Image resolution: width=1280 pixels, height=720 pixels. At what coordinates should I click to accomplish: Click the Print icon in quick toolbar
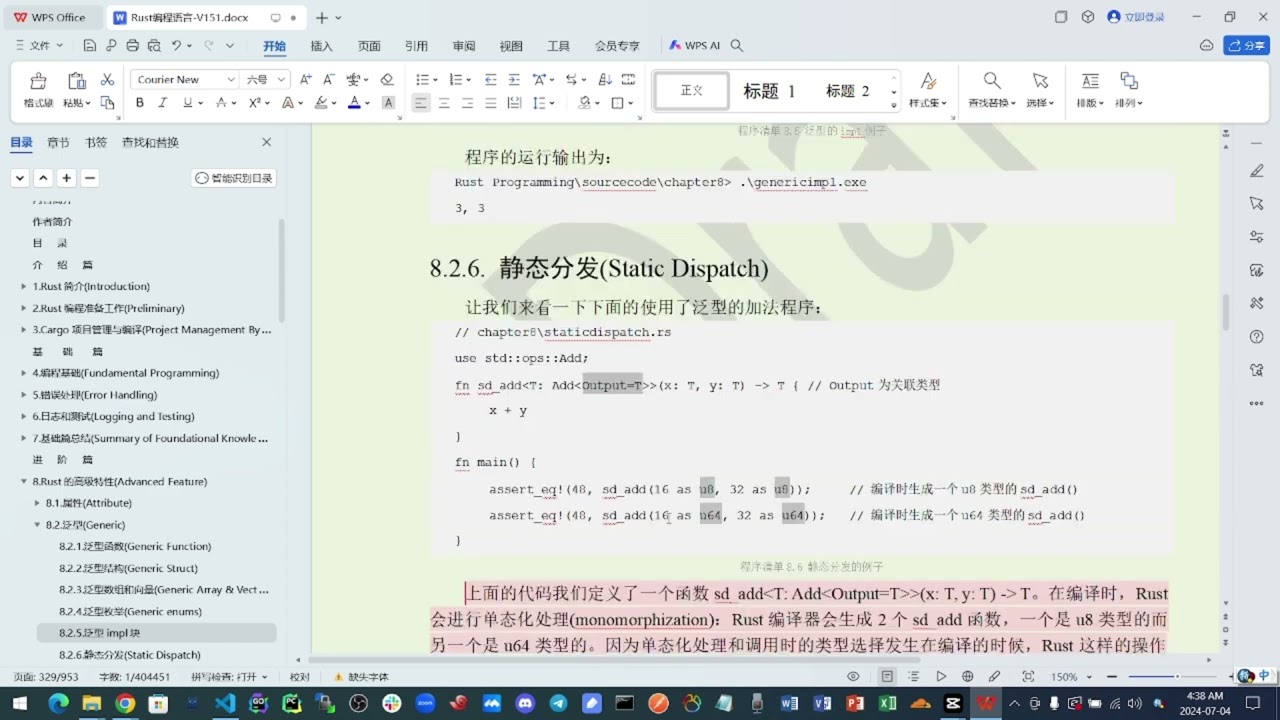[132, 46]
